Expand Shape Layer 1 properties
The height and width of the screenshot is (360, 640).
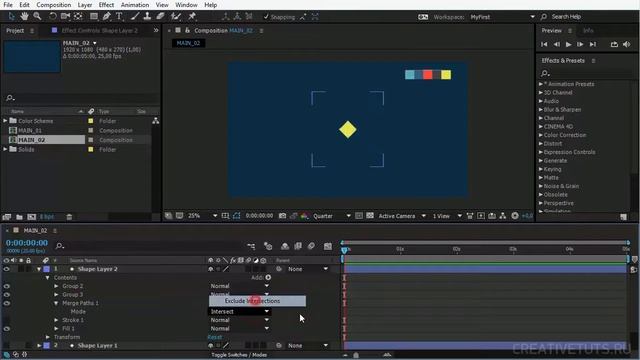click(39, 345)
